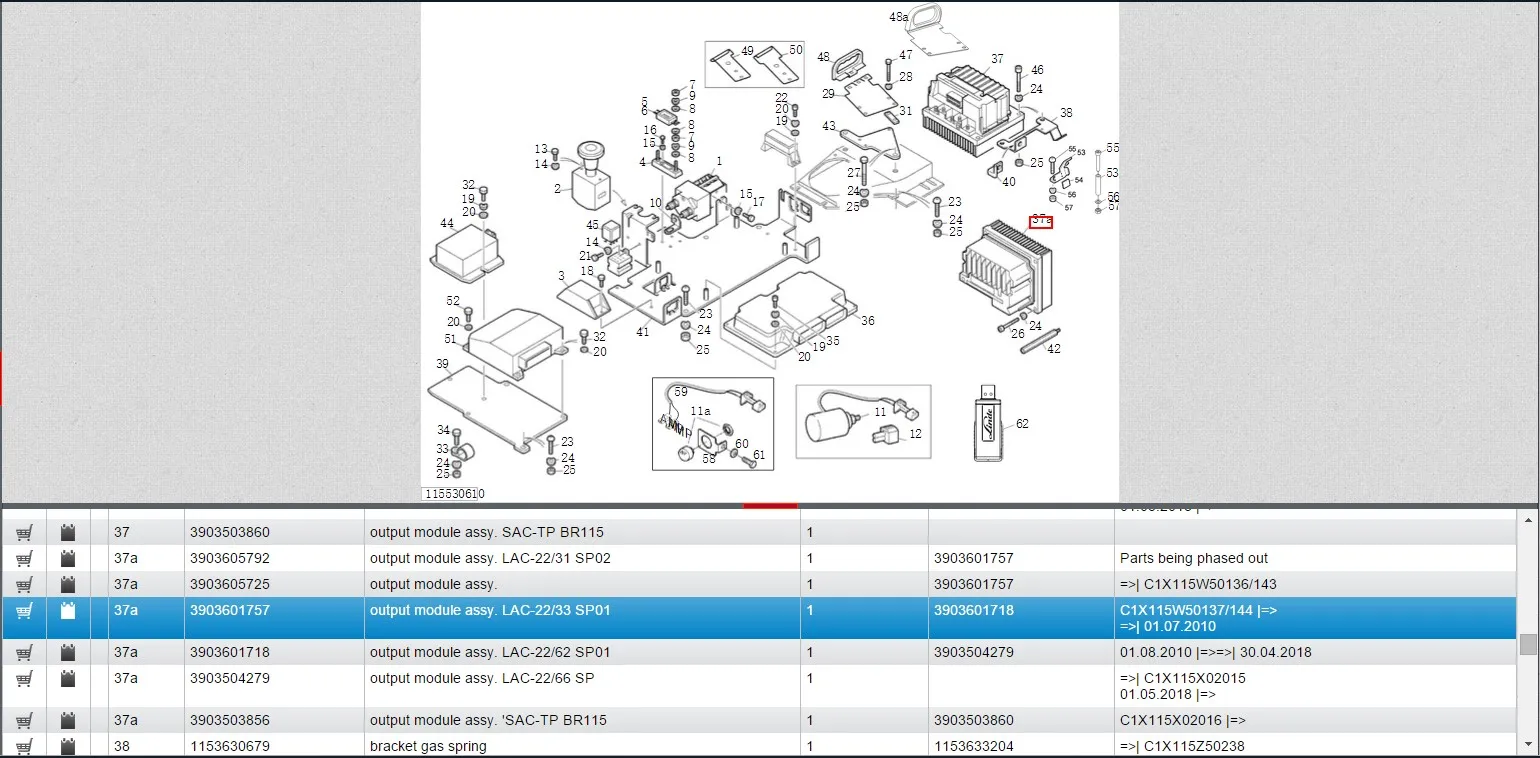The width and height of the screenshot is (1540, 758).
Task: Select callout 43 in the diagram
Action: pyautogui.click(x=829, y=126)
